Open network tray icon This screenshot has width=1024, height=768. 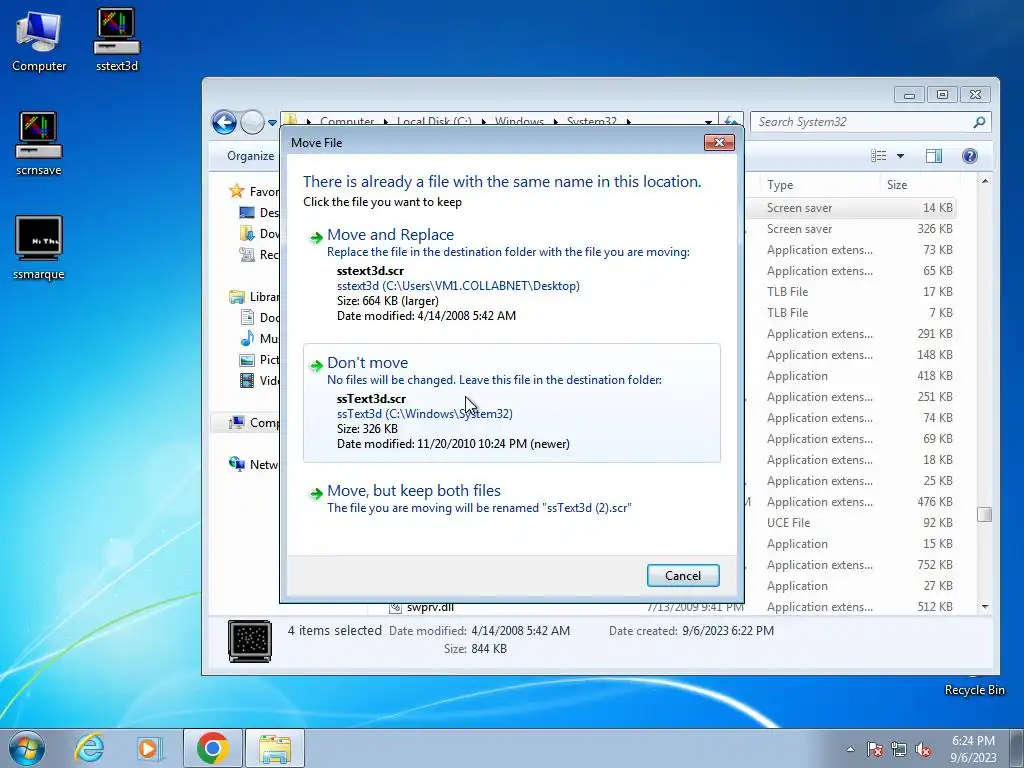point(899,749)
